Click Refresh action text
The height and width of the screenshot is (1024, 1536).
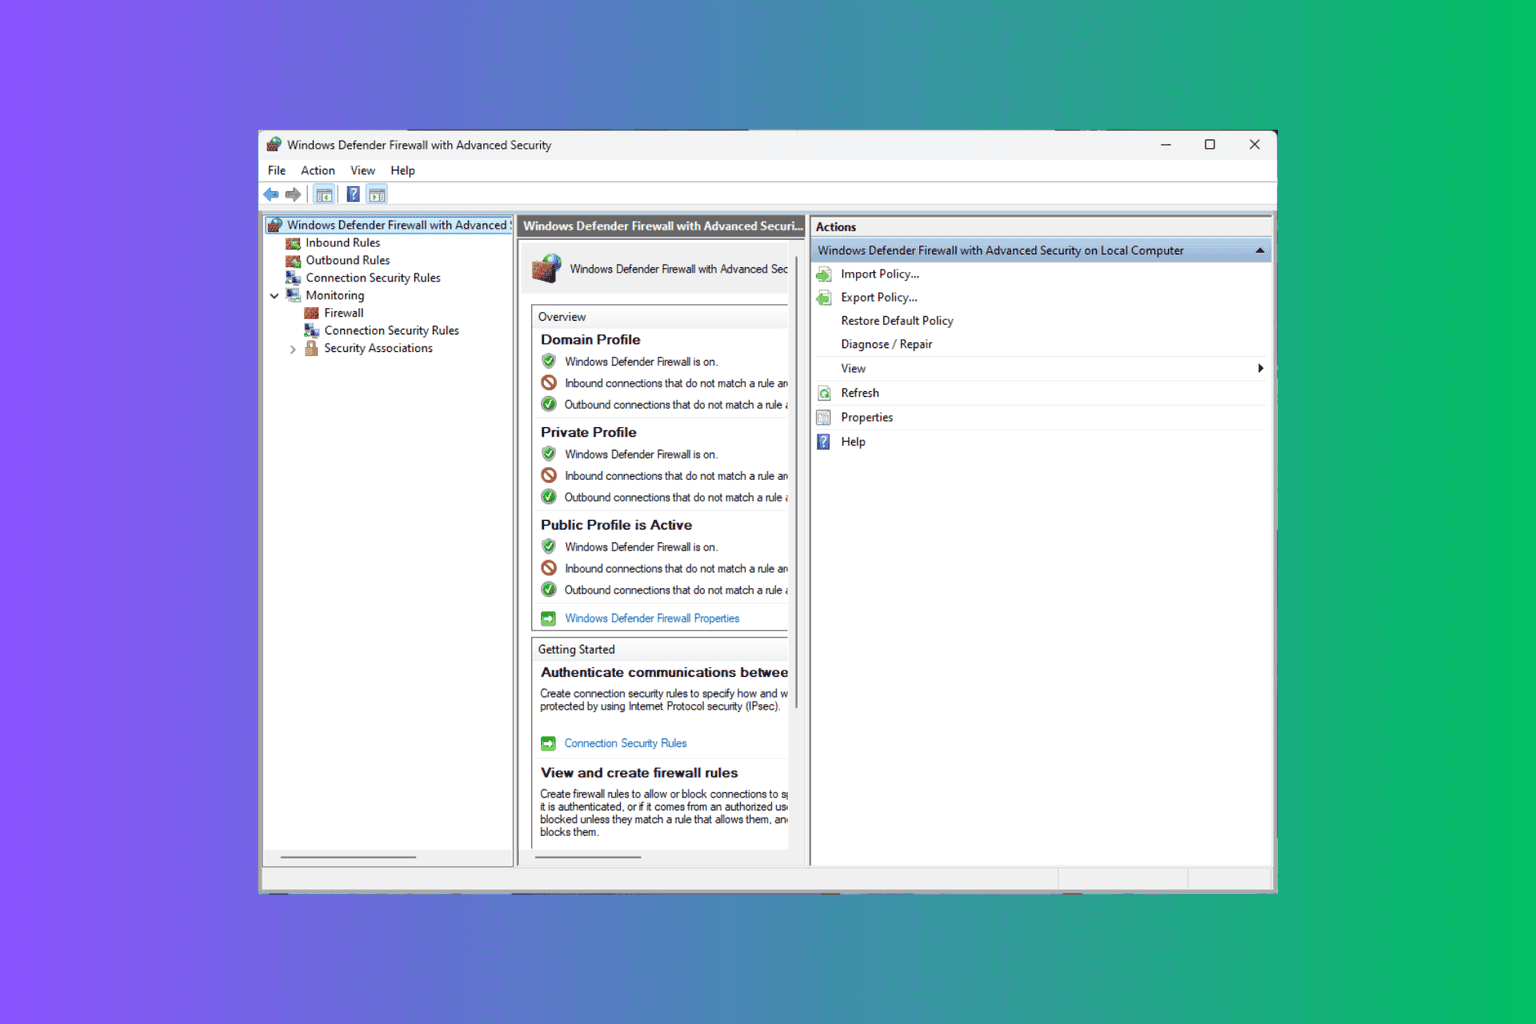coord(860,393)
